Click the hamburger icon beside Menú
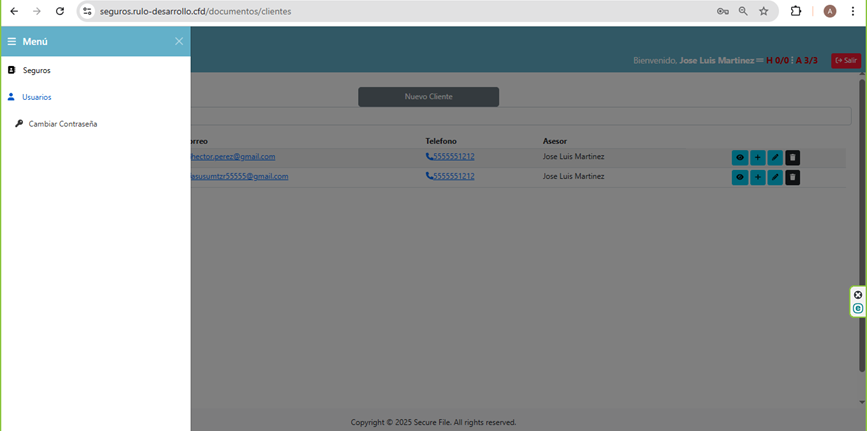 click(x=12, y=41)
